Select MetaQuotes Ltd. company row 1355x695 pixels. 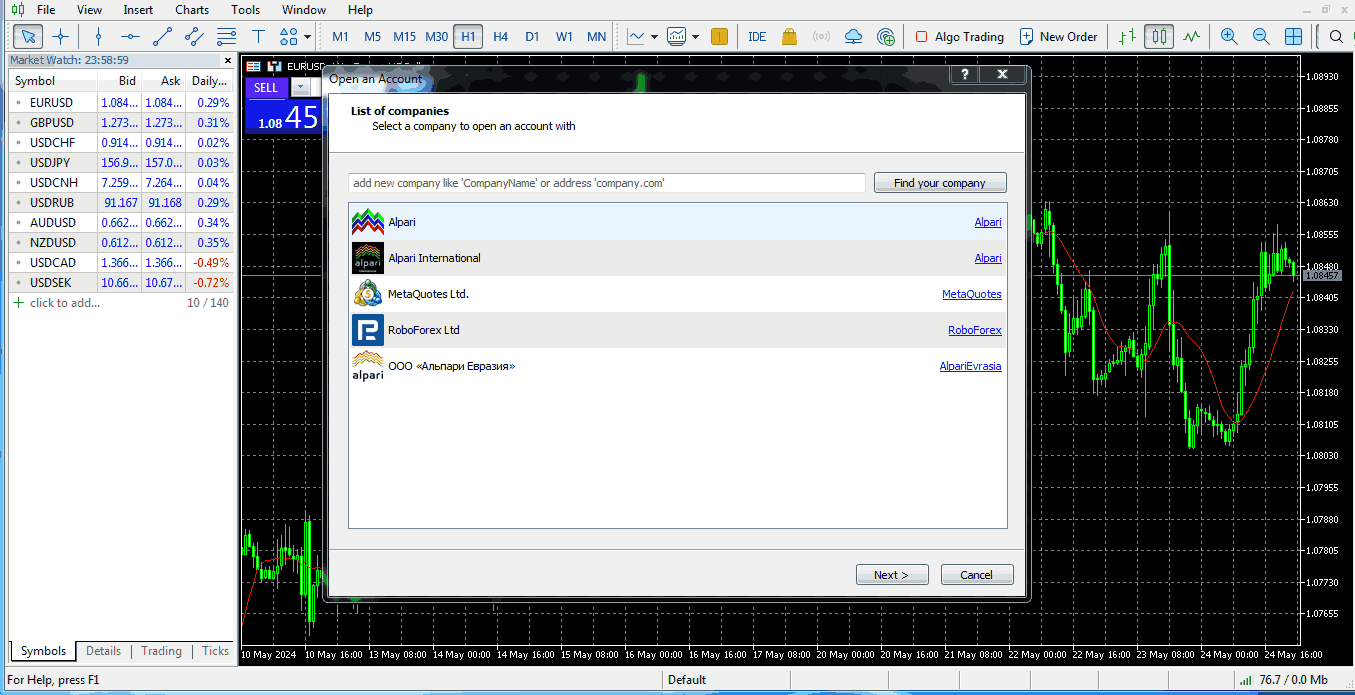677,294
